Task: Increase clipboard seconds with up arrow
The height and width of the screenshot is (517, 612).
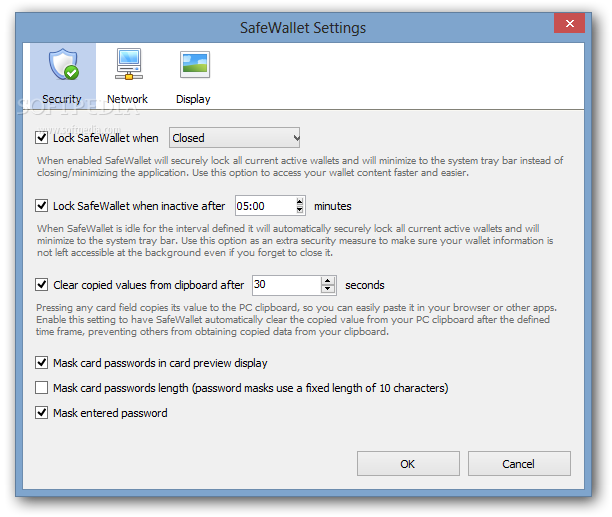Action: coord(328,281)
